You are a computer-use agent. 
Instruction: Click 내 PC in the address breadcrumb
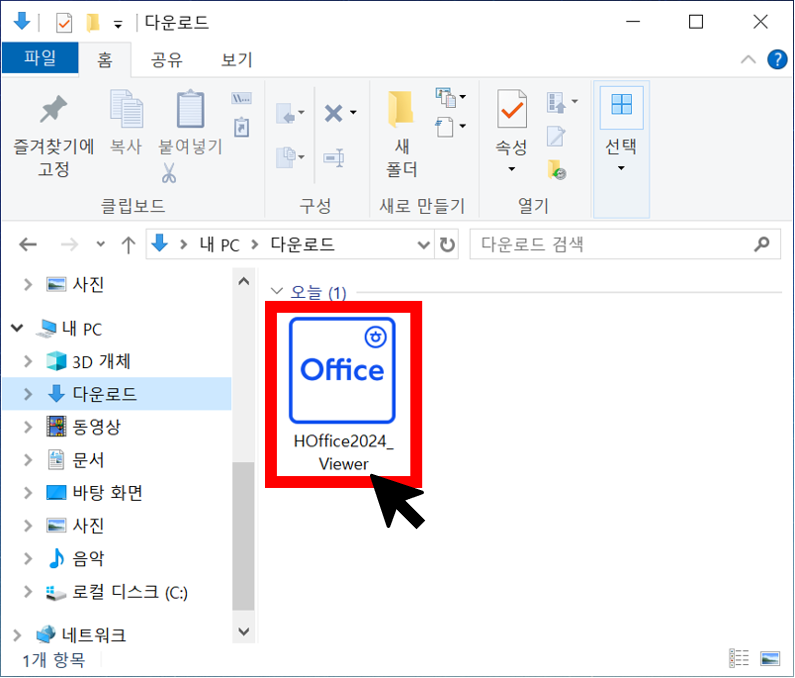(x=220, y=245)
